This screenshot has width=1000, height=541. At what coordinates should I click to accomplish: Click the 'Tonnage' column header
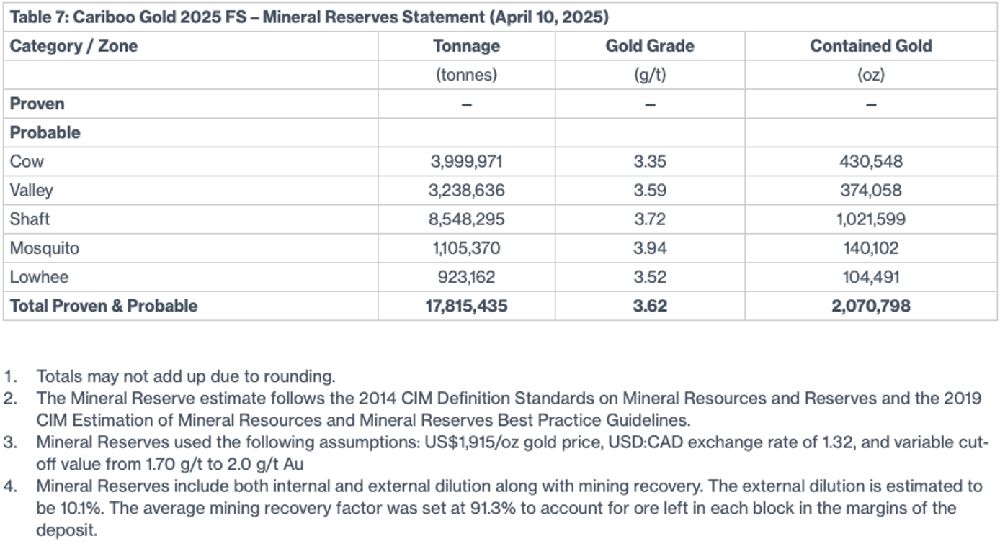pos(466,46)
